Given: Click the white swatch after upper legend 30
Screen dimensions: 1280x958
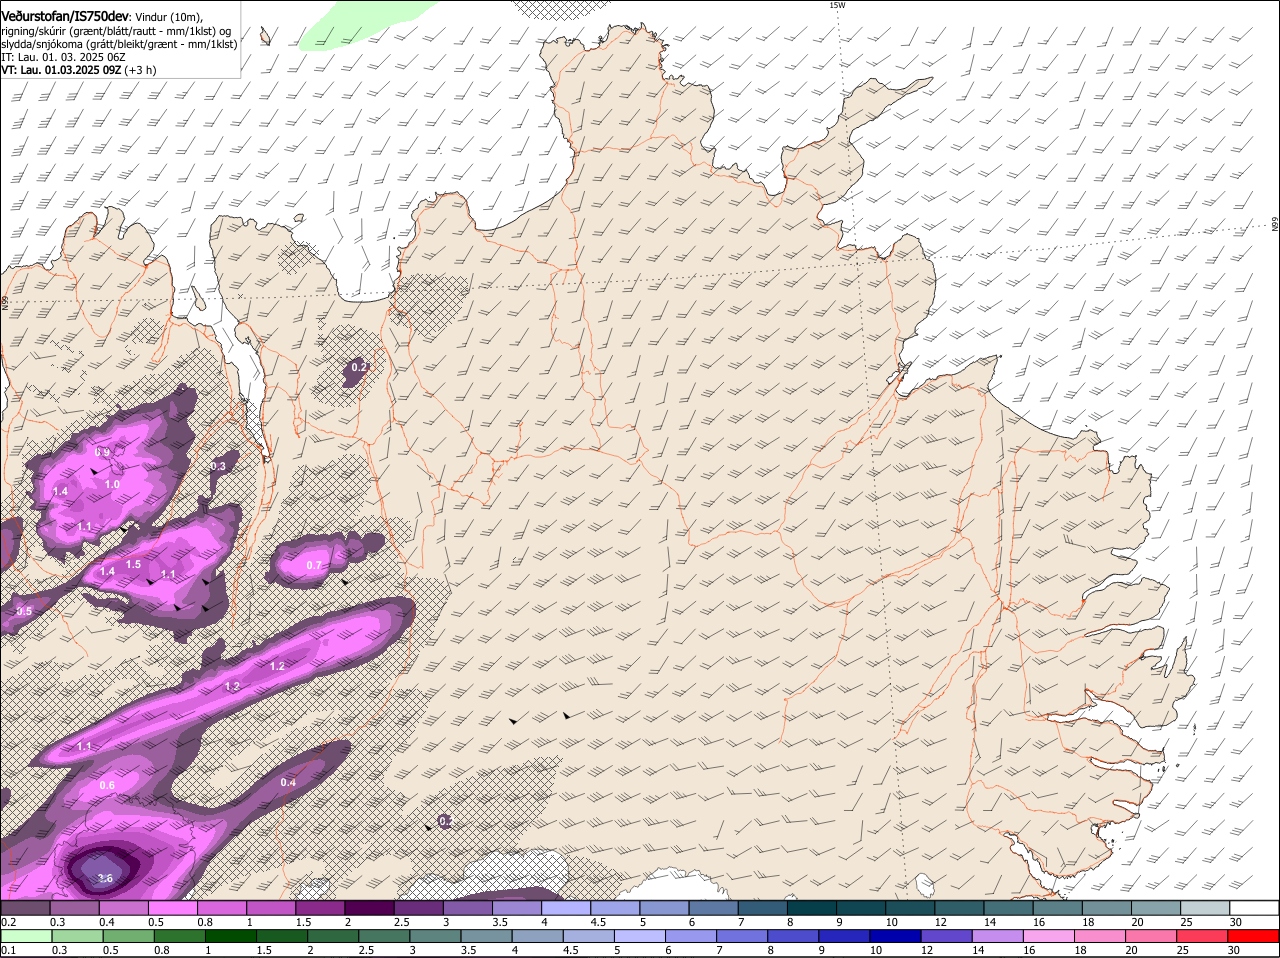Looking at the screenshot, I should pyautogui.click(x=1255, y=907).
